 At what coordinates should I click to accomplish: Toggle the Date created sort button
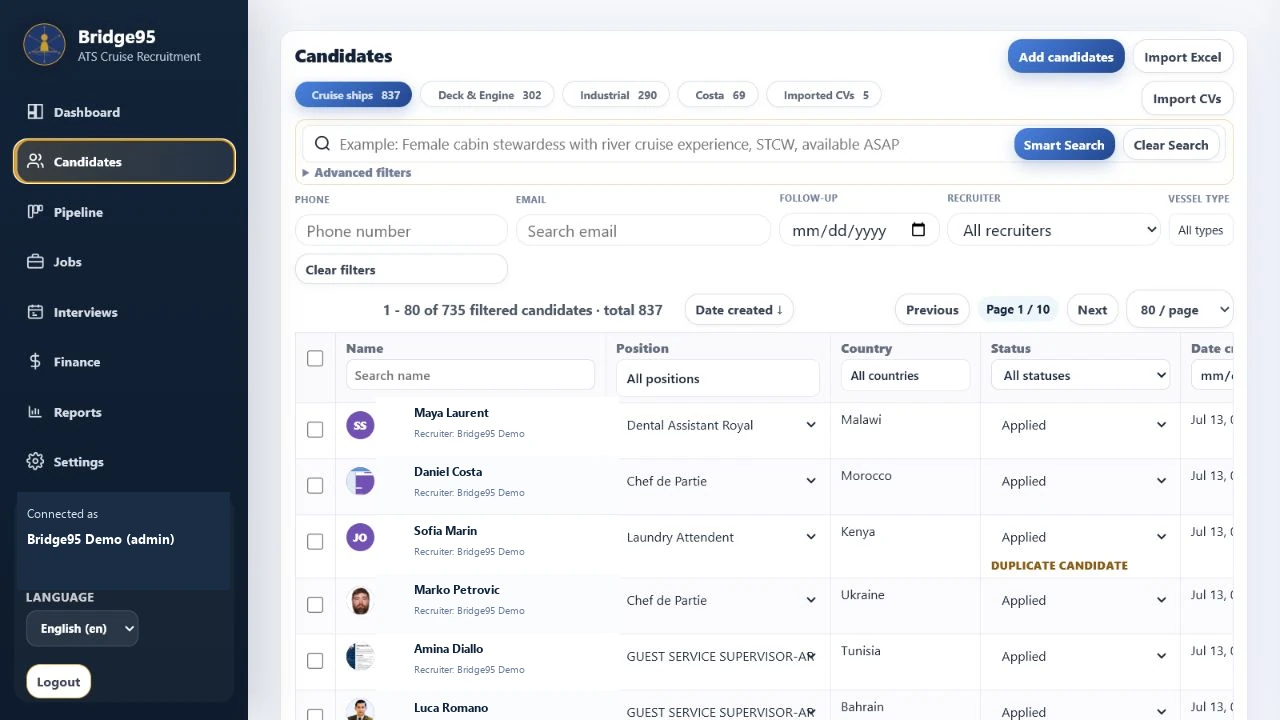click(739, 310)
